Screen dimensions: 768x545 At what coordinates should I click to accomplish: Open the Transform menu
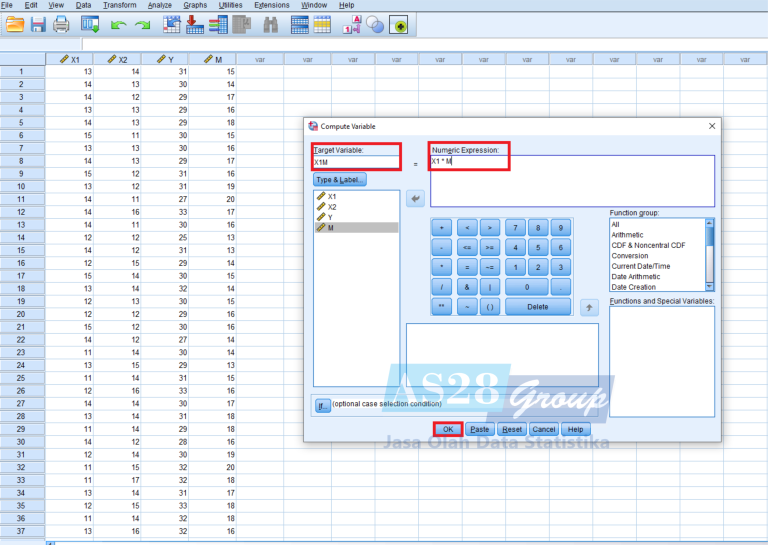119,5
